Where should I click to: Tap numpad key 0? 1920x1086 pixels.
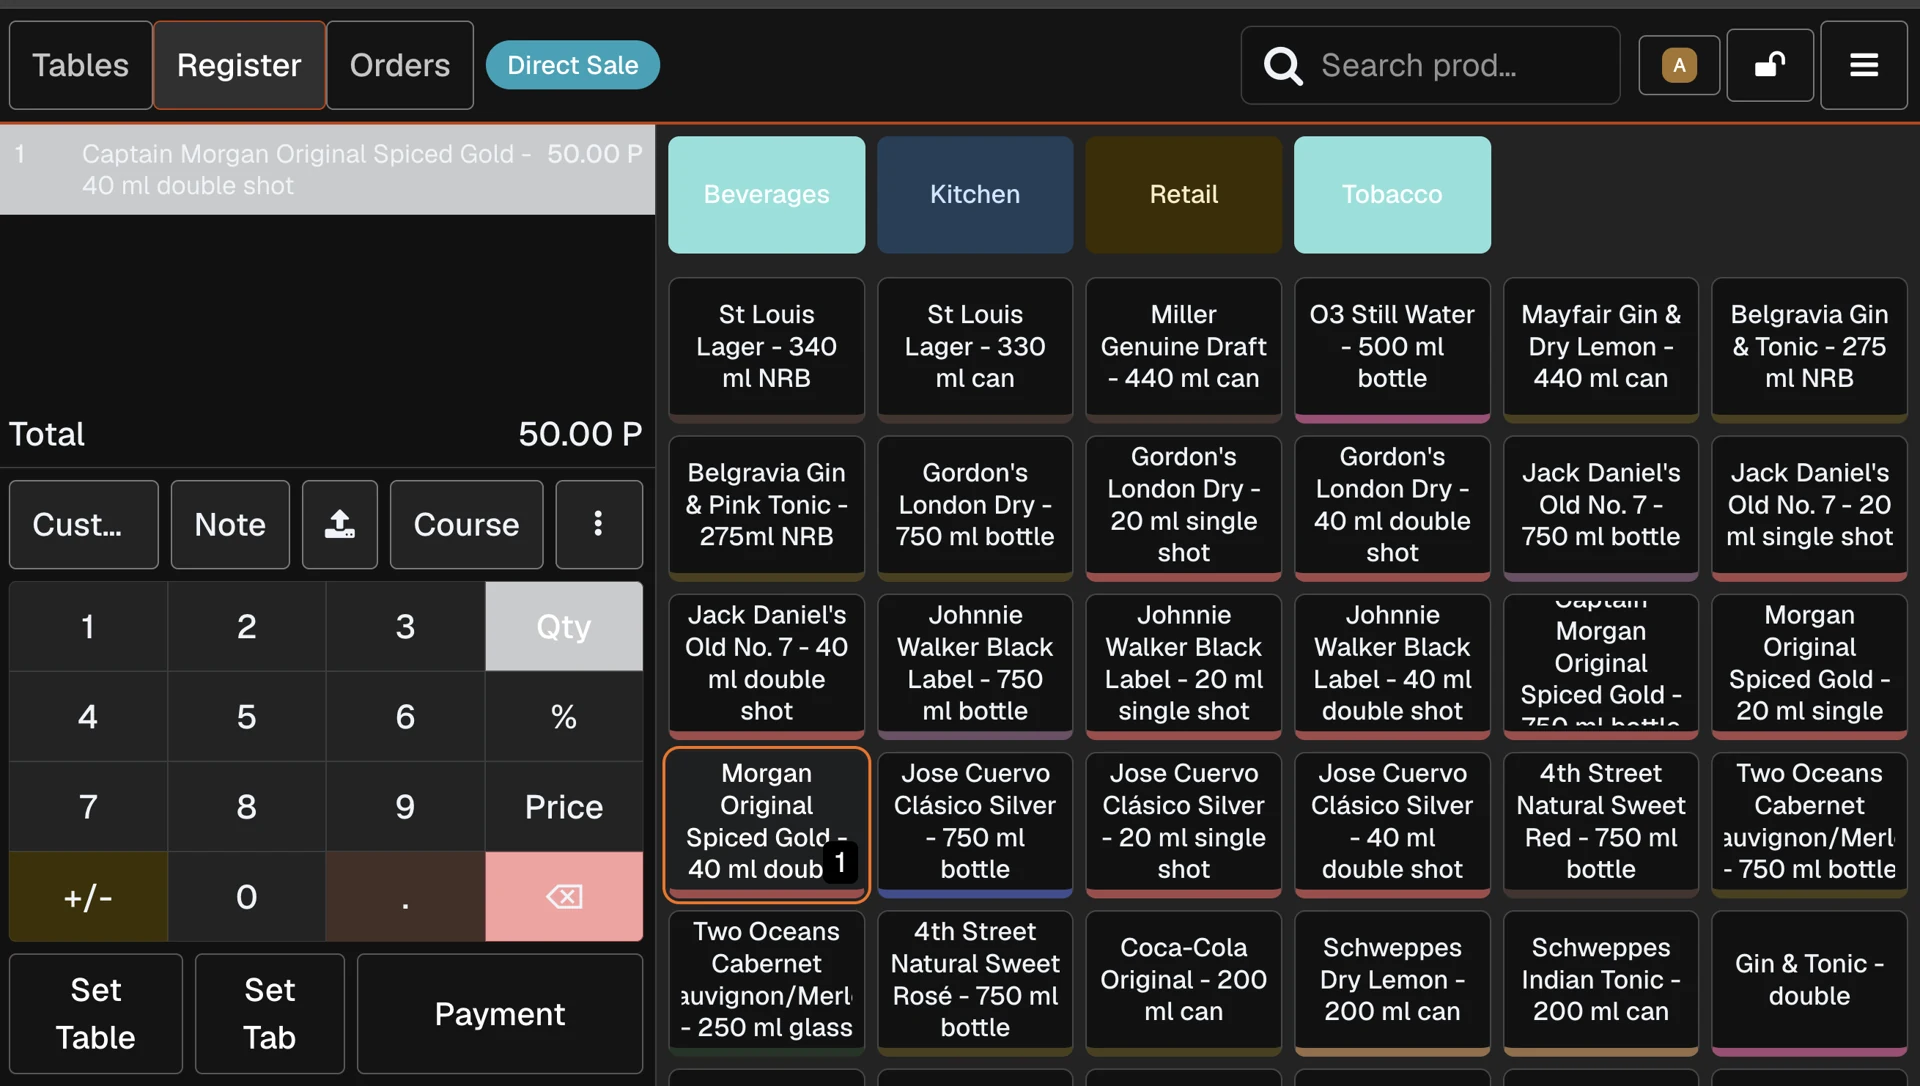click(x=247, y=896)
